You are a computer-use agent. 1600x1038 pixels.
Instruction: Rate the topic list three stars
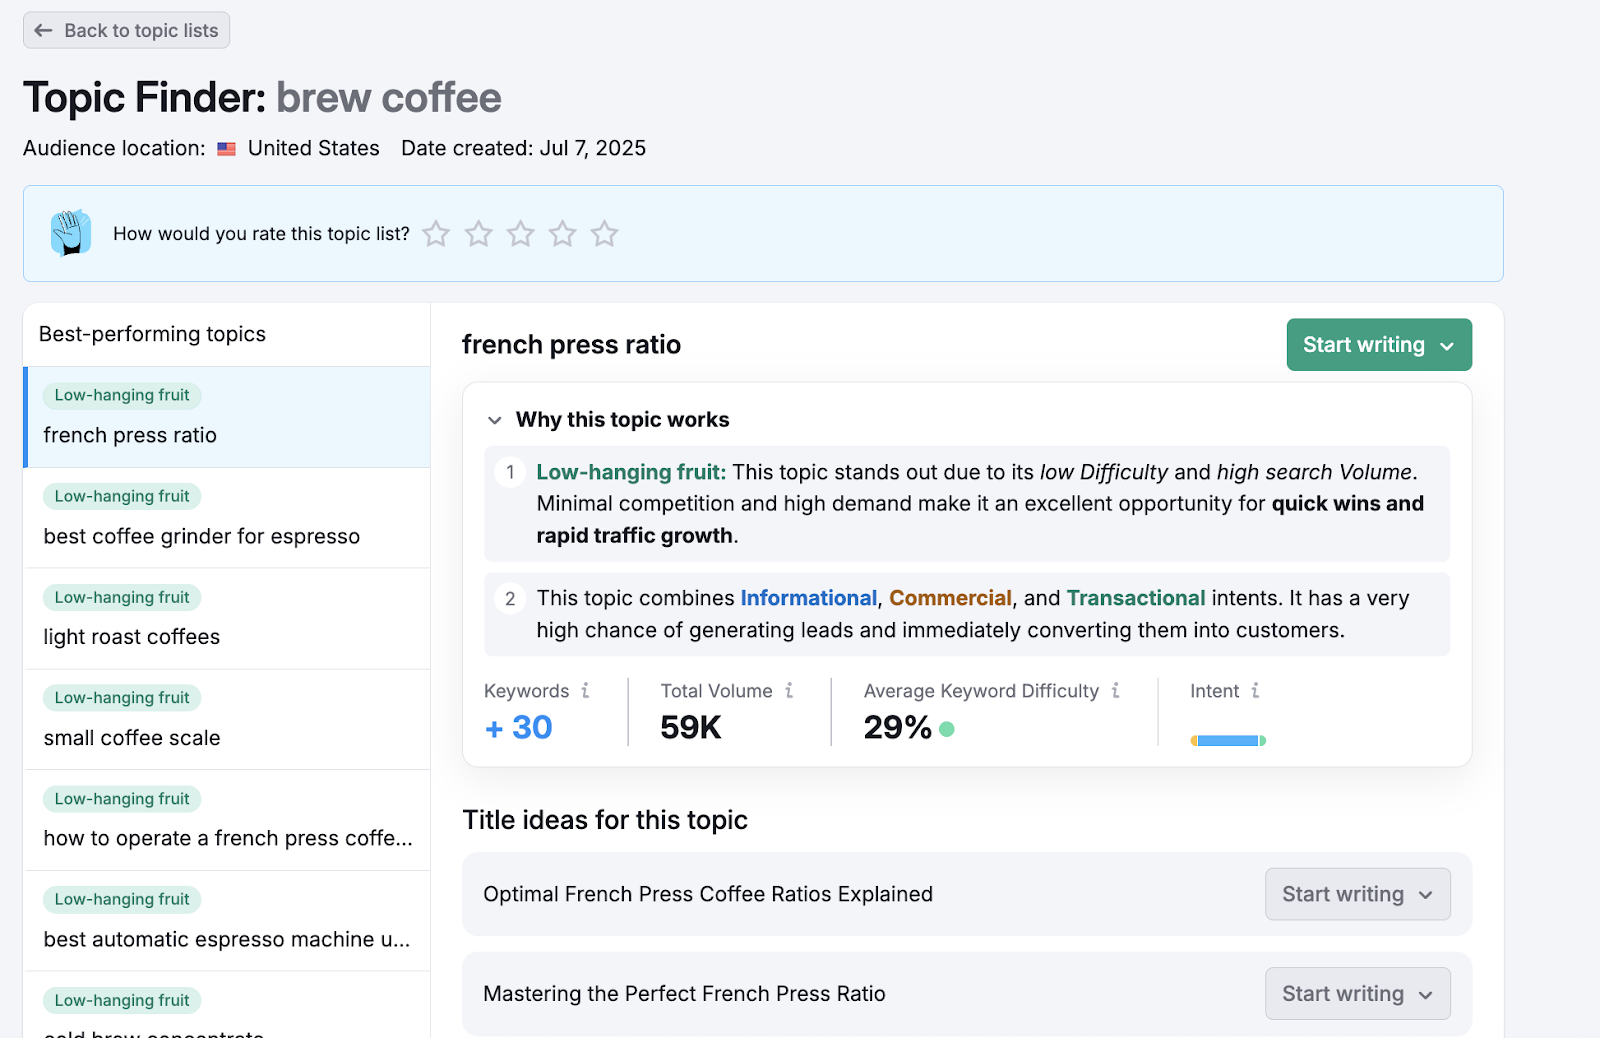520,234
